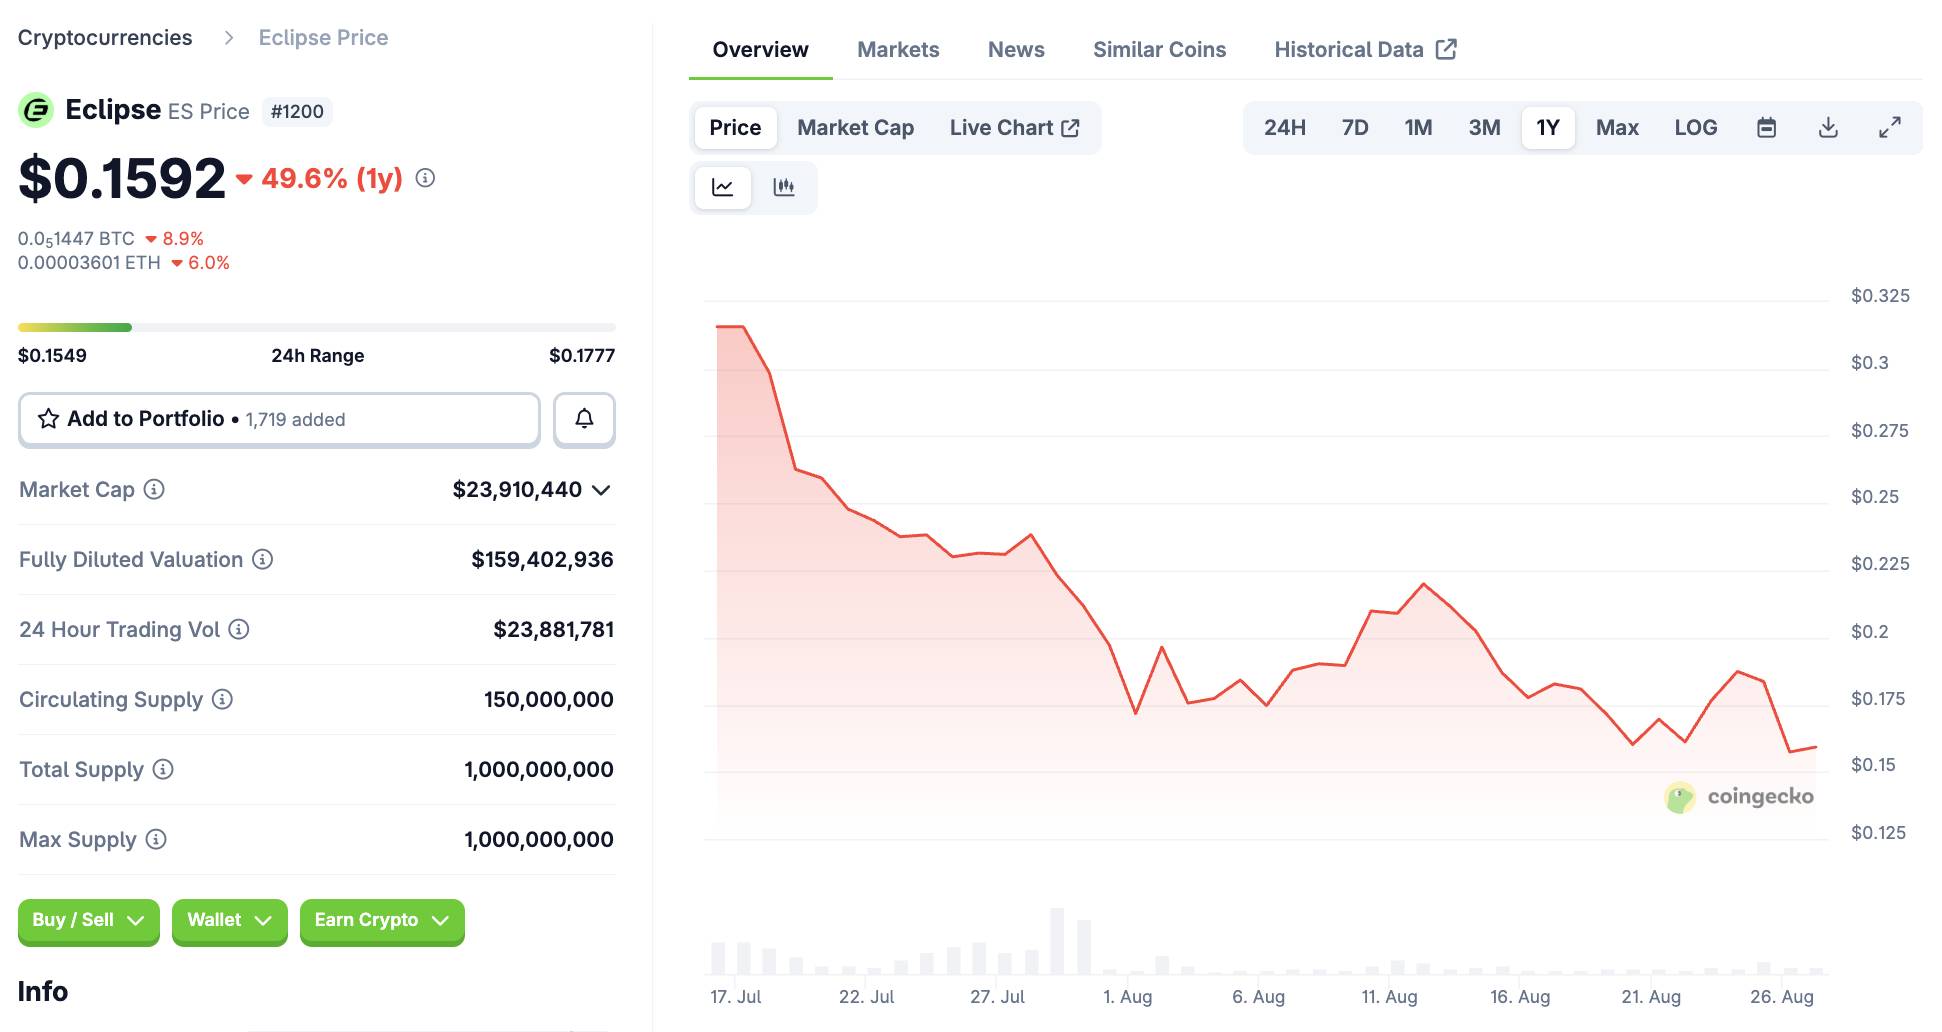Expand chart to fullscreen
Viewport: 1942px width, 1032px height.
point(1889,128)
